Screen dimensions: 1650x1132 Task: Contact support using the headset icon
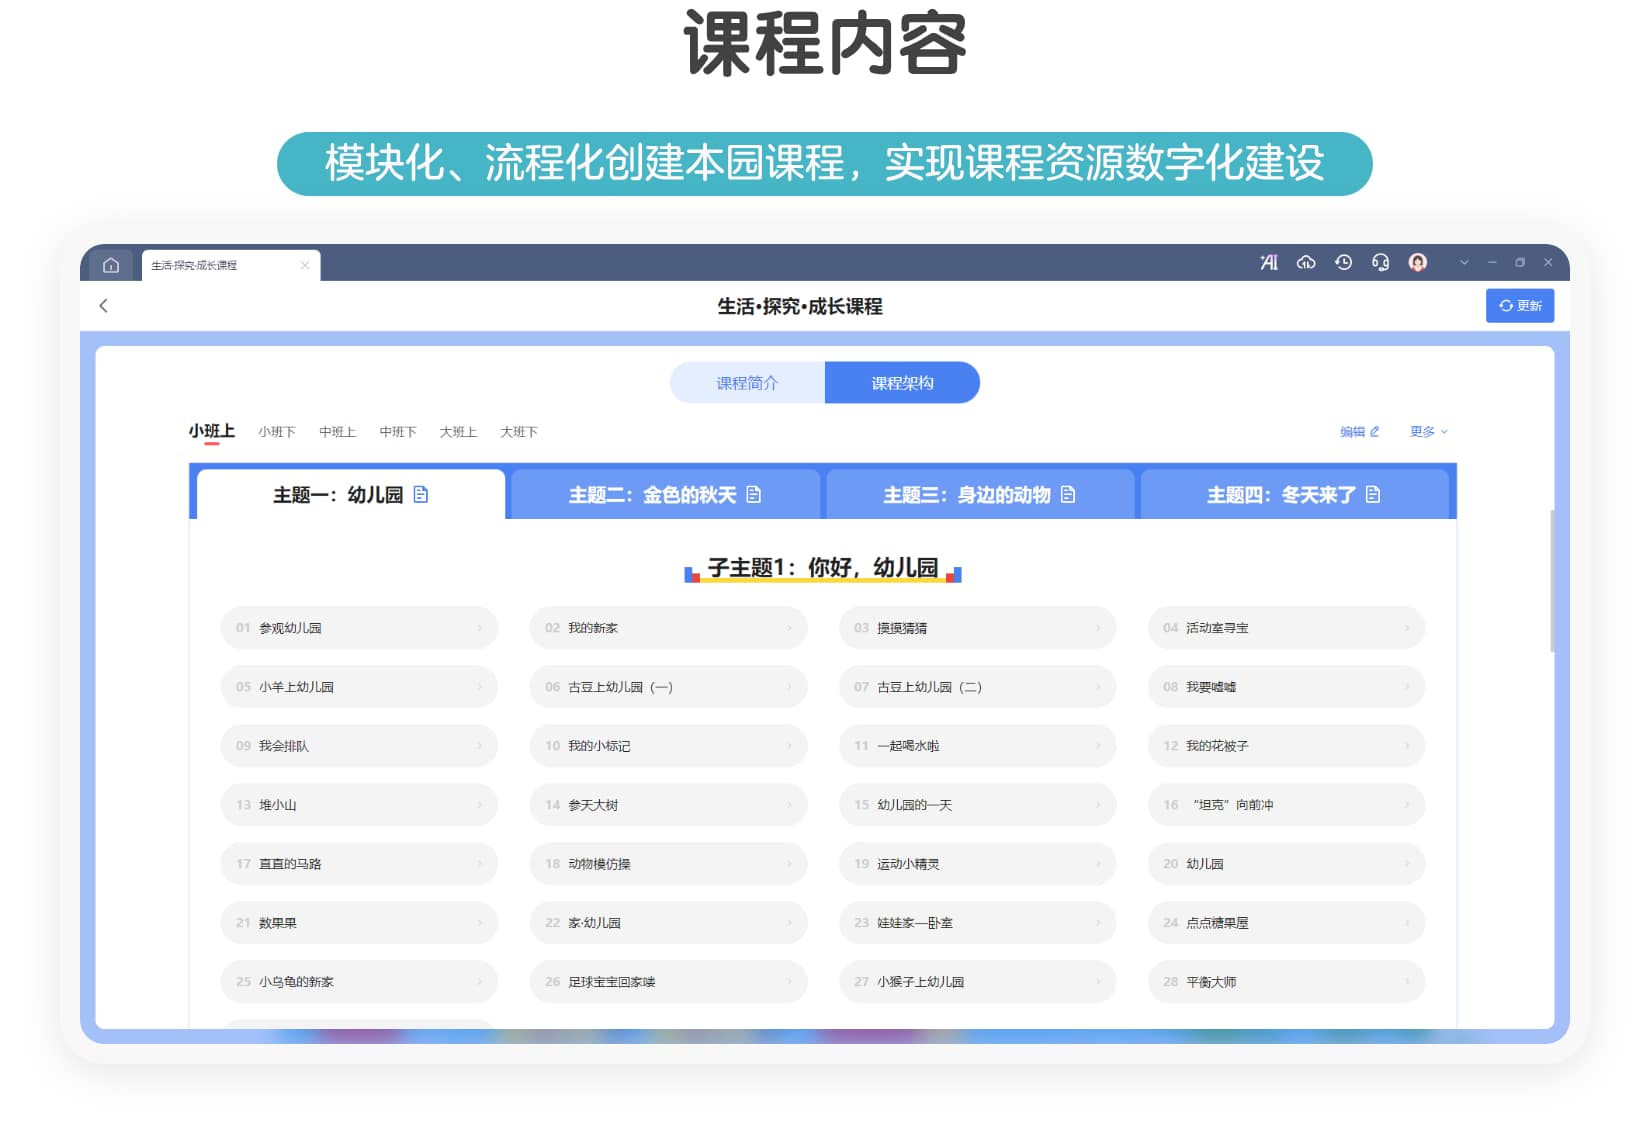1380,262
